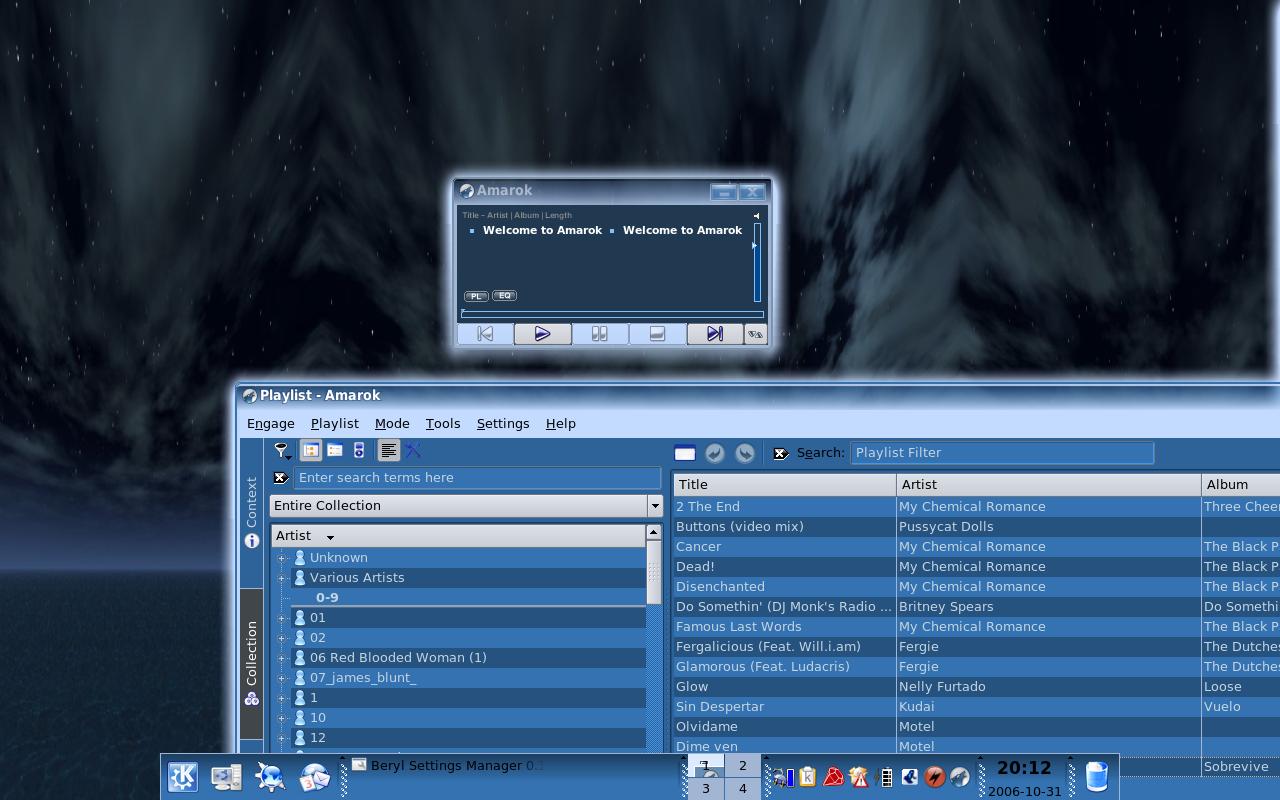This screenshot has height=800, width=1280.
Task: Click stop button in Amarok player
Action: (x=657, y=334)
